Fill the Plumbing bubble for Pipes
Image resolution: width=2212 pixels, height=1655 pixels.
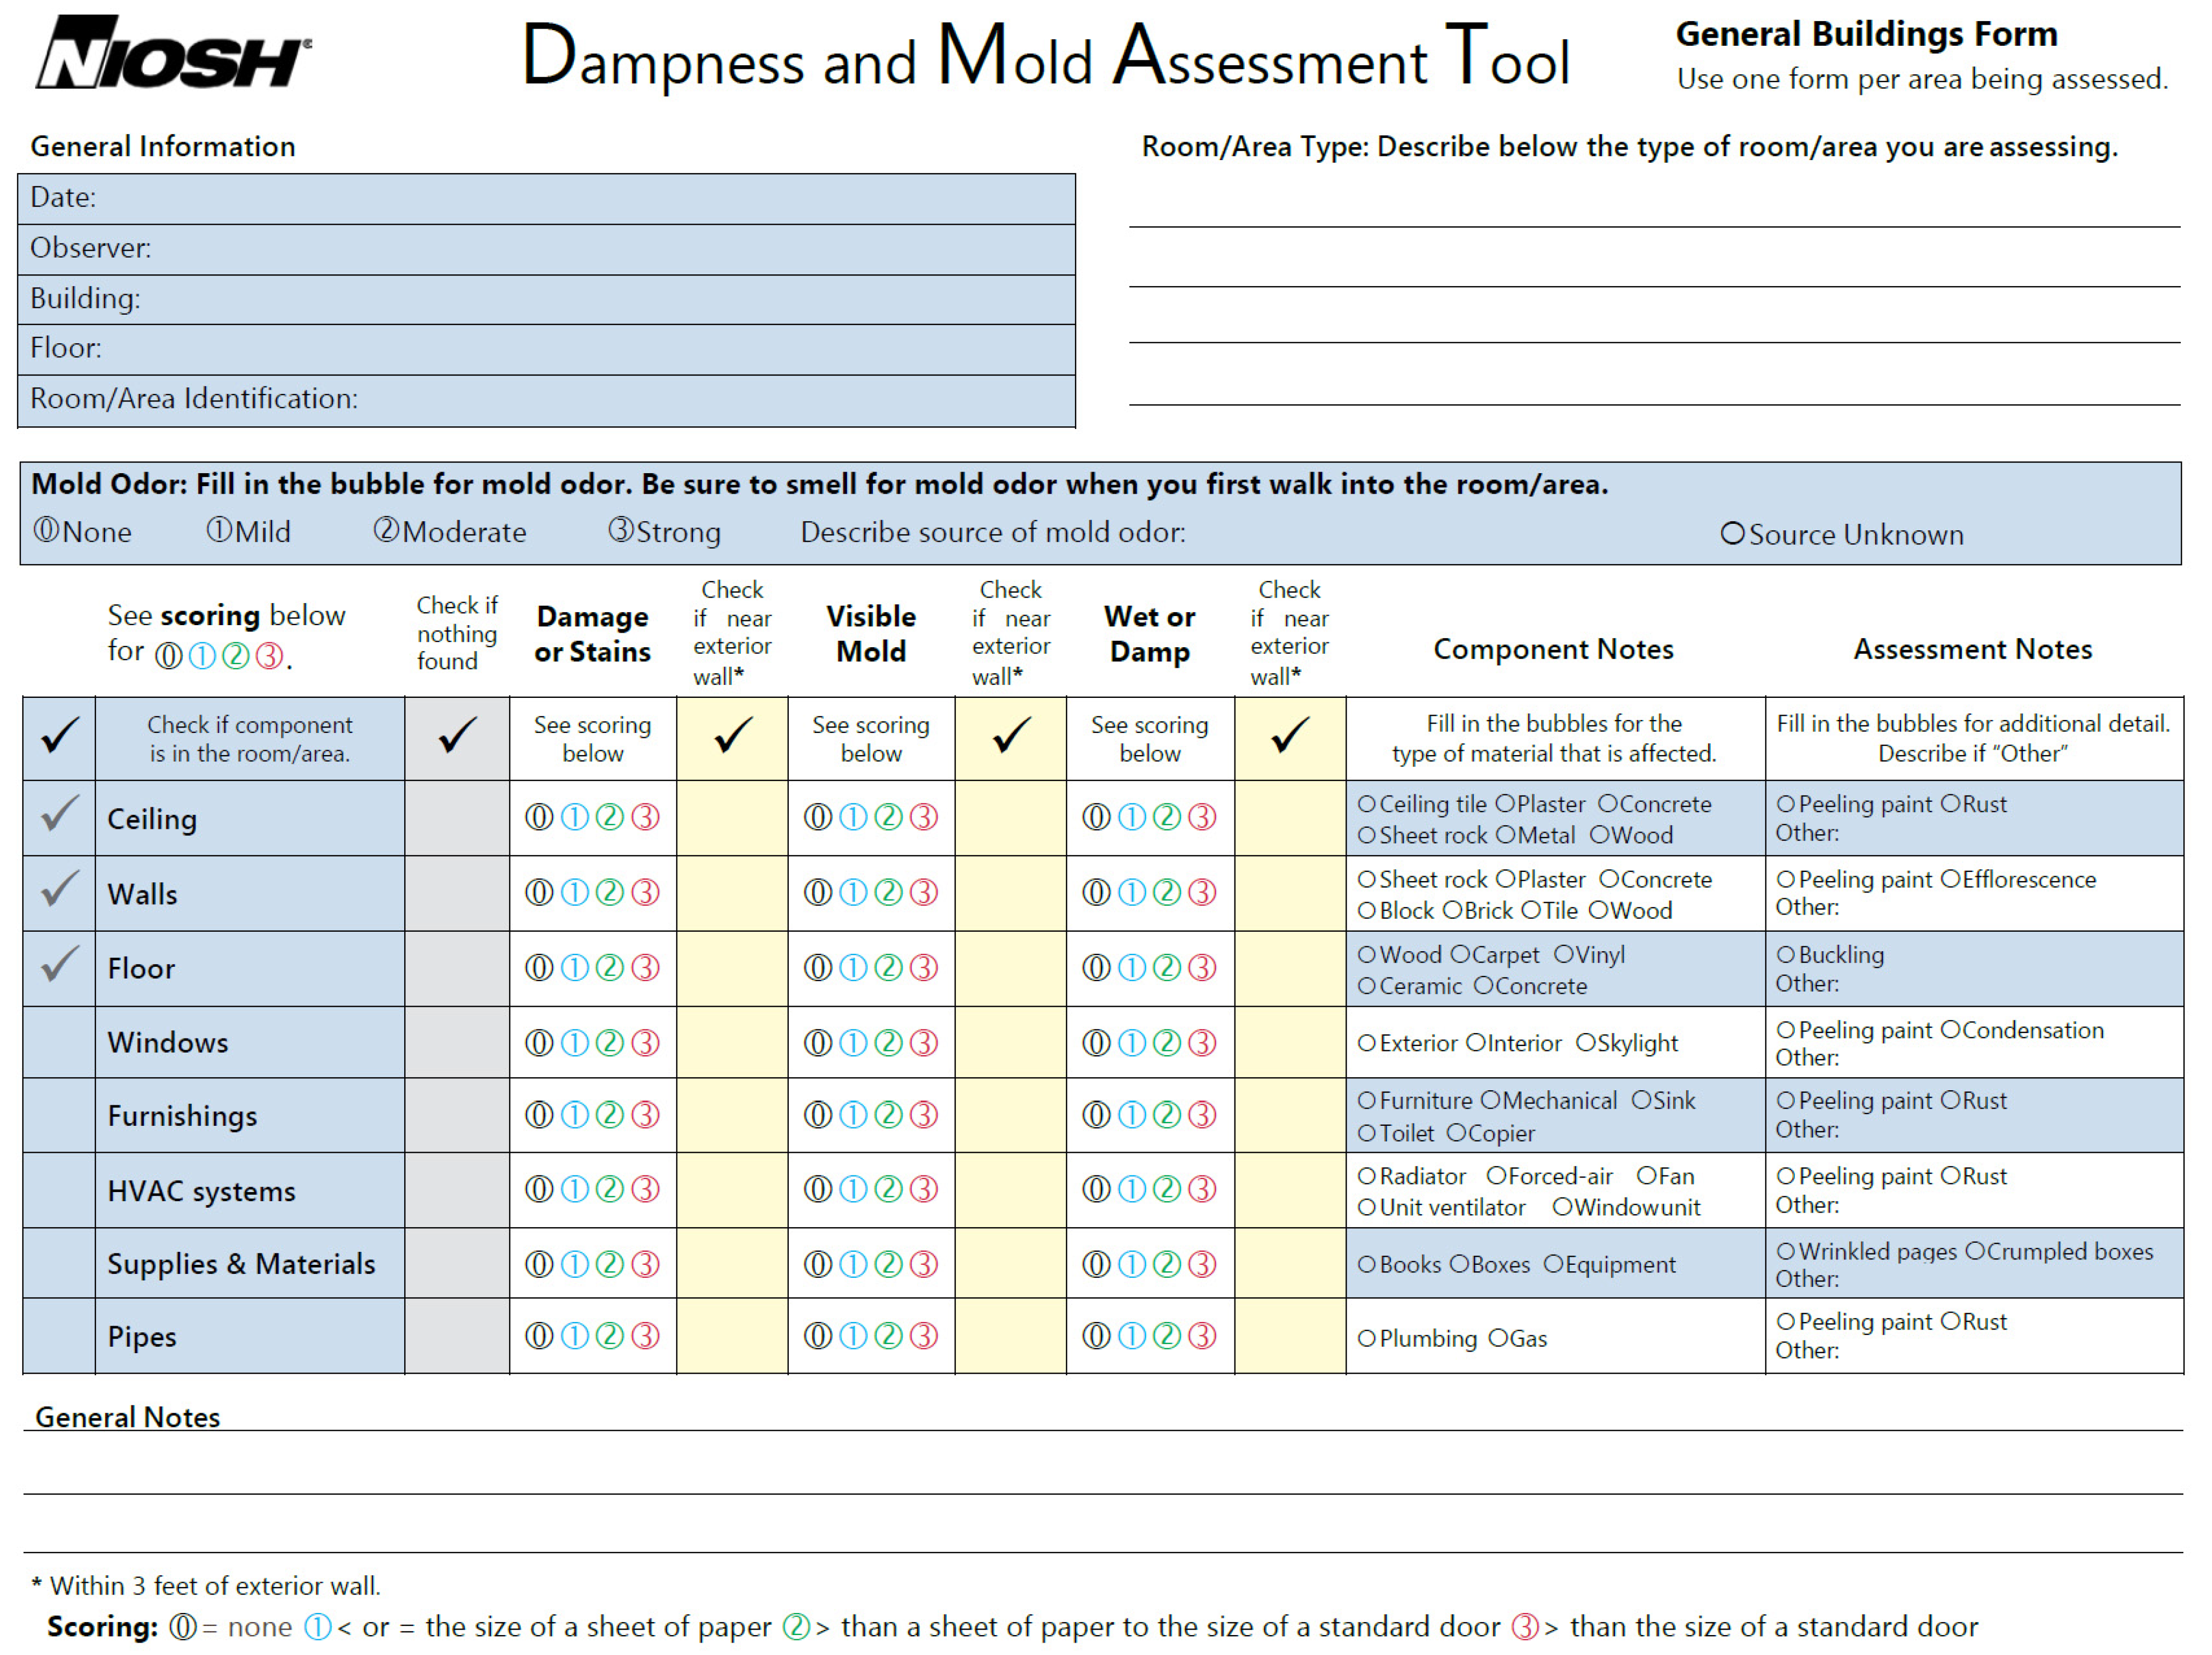(x=1367, y=1339)
